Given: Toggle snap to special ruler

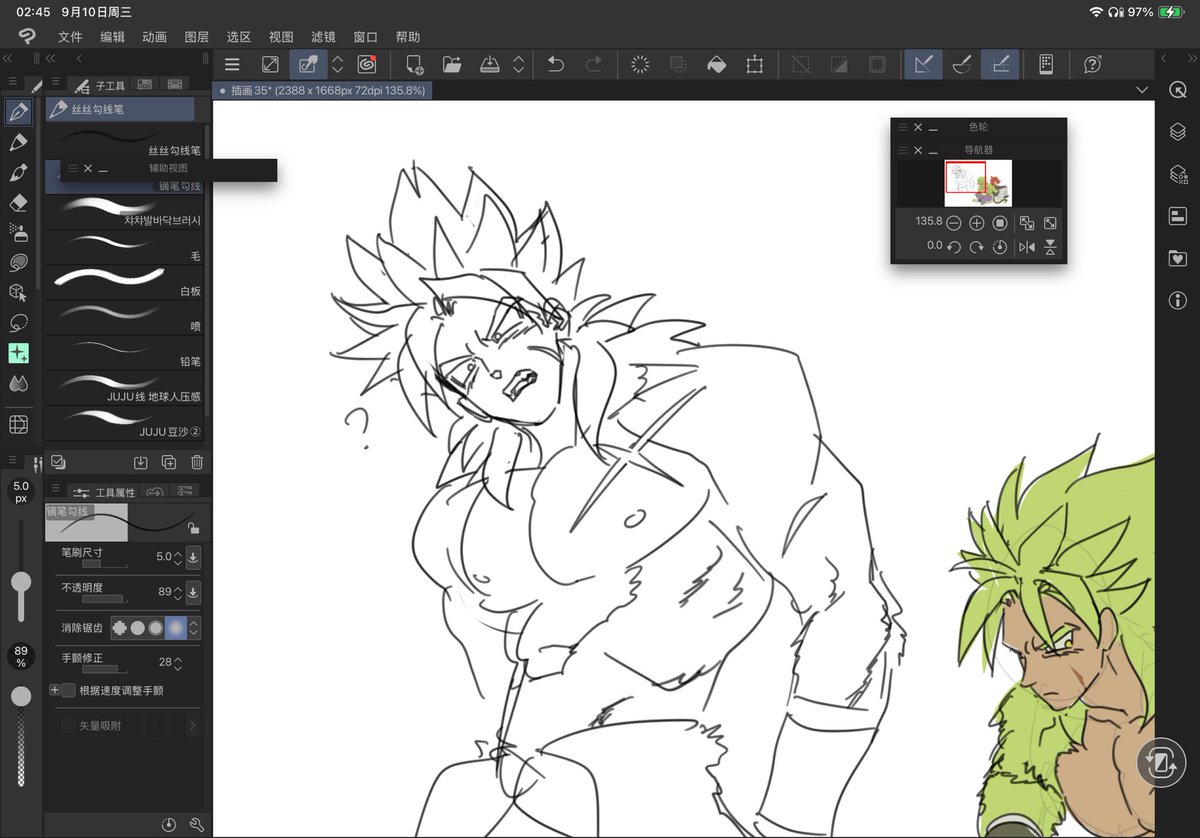Looking at the screenshot, I should click(961, 64).
